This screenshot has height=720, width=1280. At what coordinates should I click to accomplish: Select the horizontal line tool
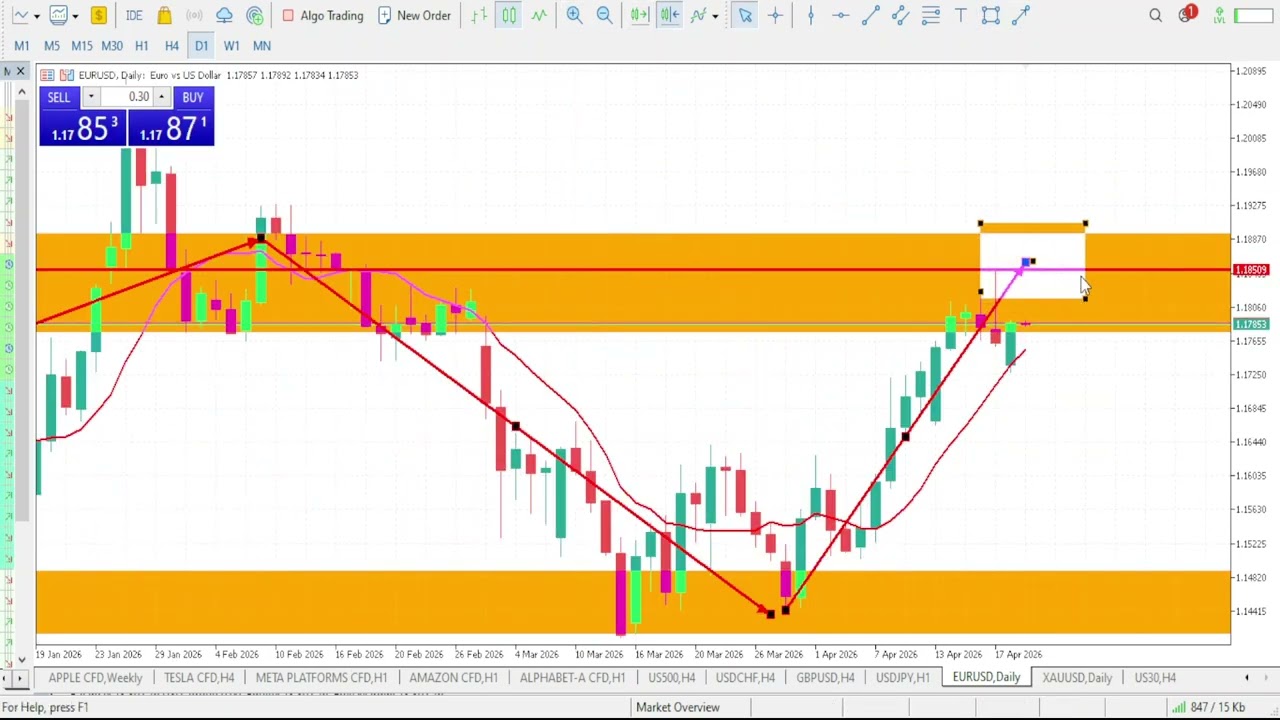pos(840,15)
